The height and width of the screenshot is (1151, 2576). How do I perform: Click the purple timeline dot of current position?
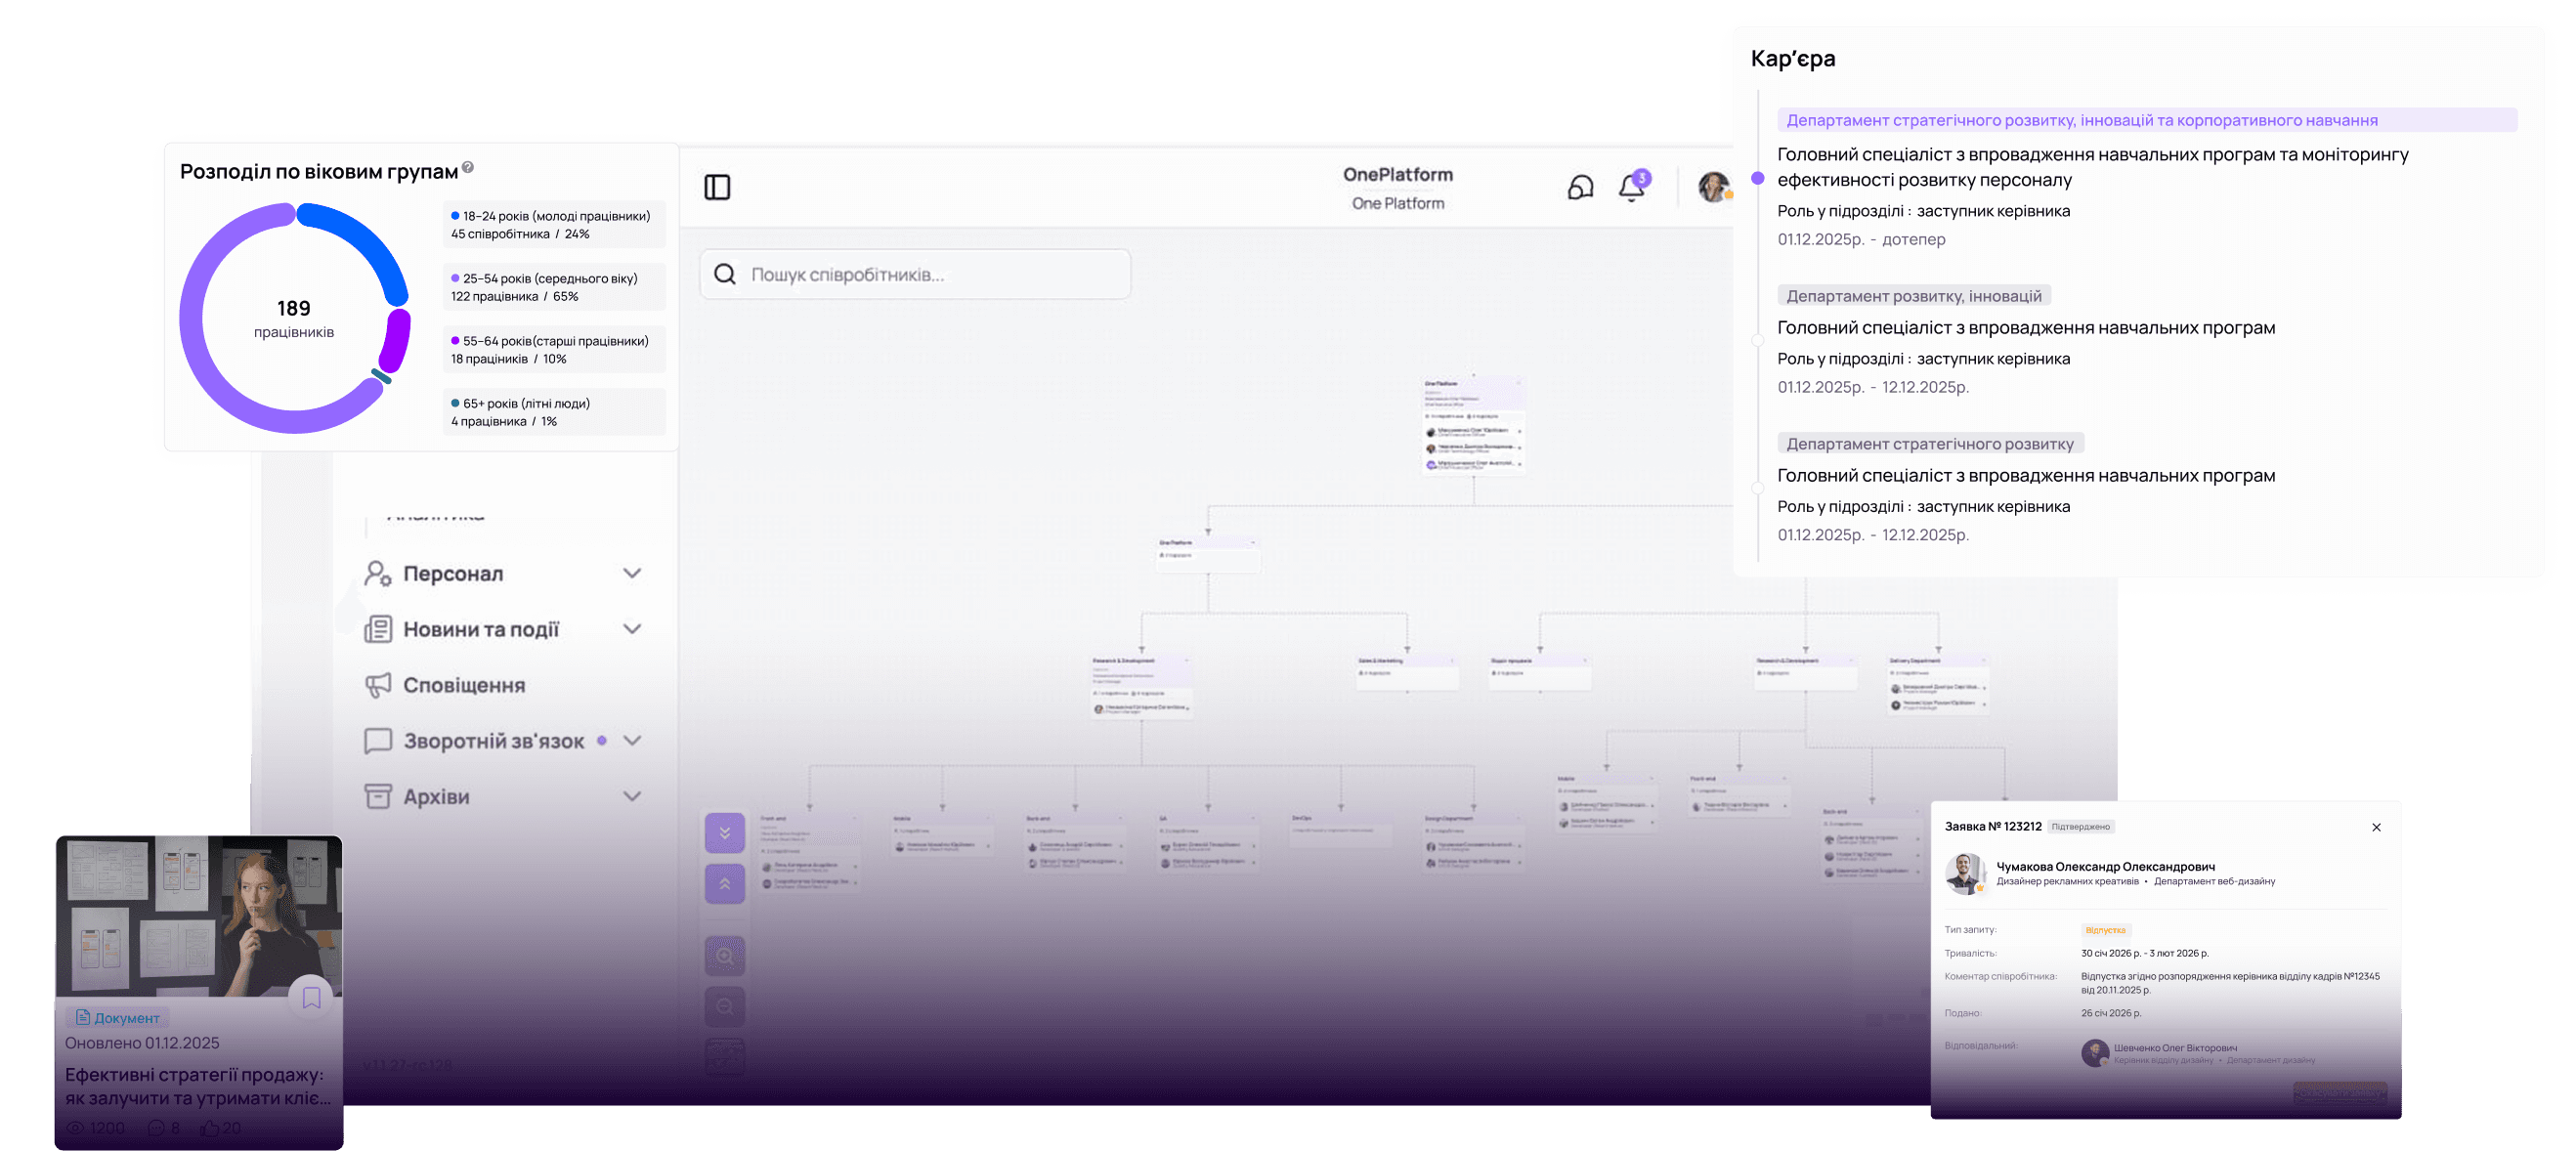pos(1757,178)
